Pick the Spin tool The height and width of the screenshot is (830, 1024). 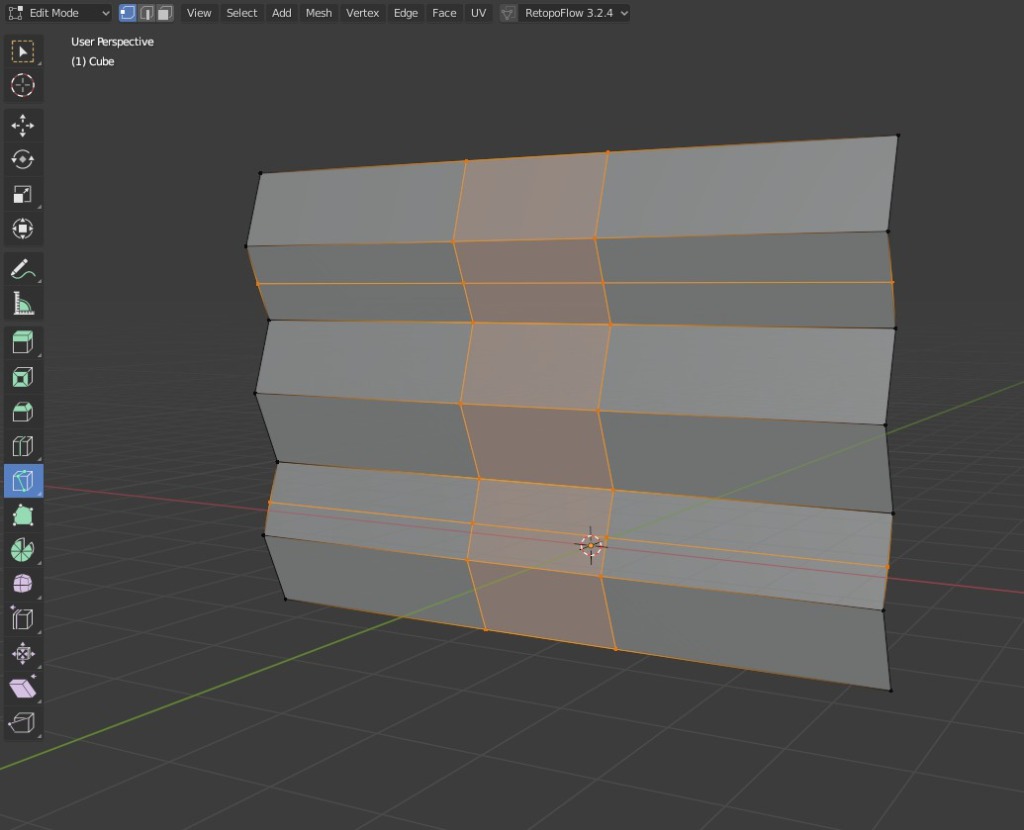(22, 549)
